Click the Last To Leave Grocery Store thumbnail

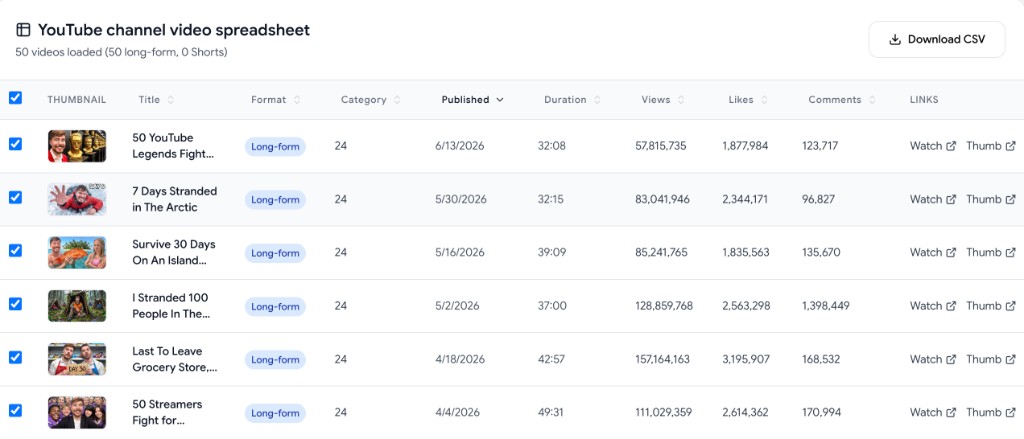(76, 359)
